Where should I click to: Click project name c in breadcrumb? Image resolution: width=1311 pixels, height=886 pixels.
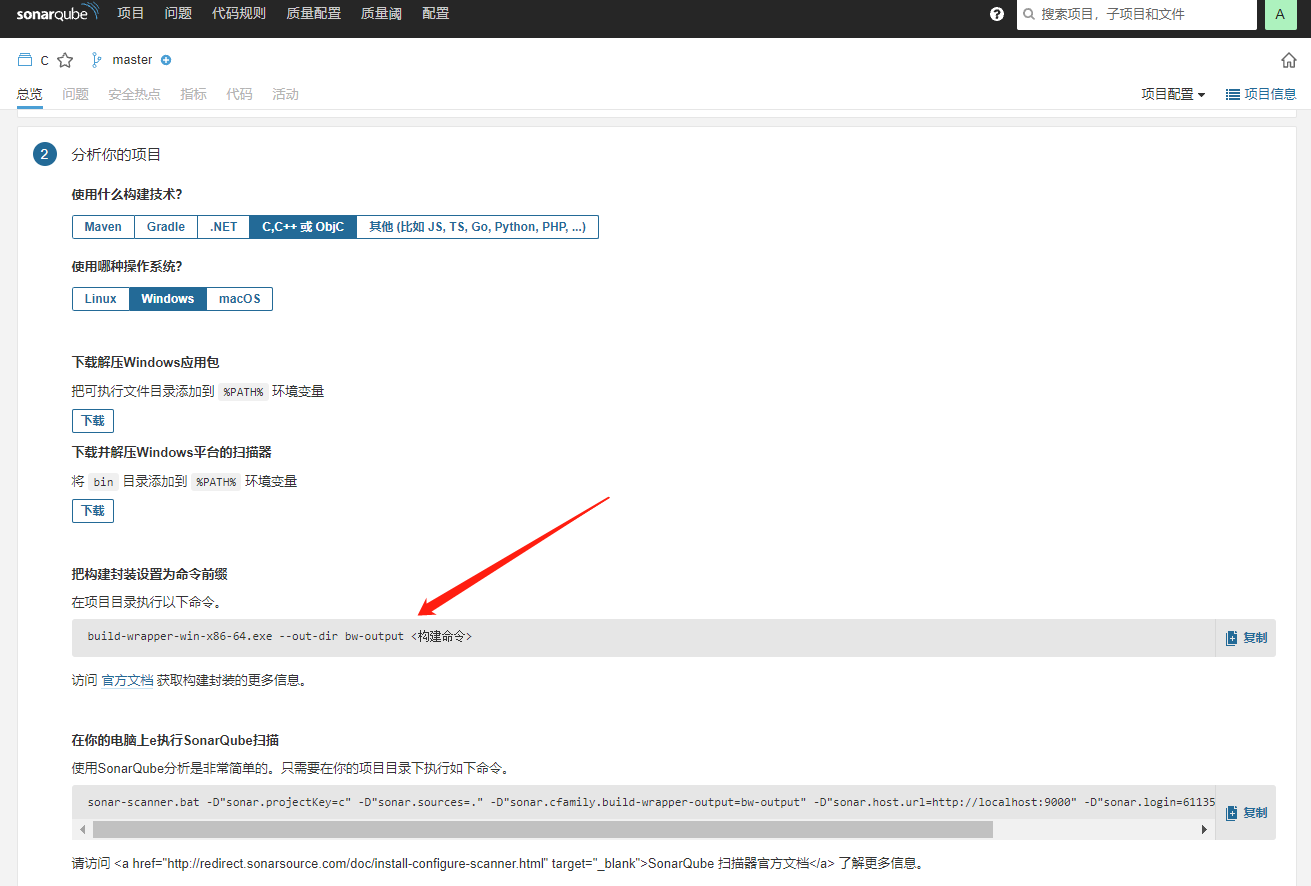(x=45, y=61)
